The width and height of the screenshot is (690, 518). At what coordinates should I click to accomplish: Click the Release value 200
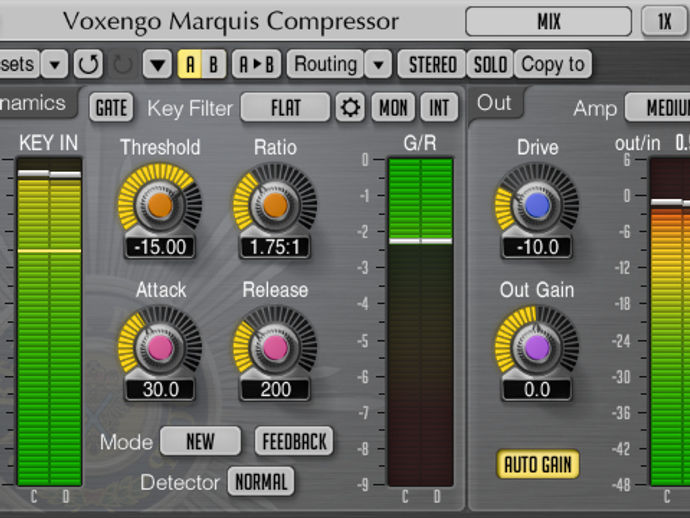(x=275, y=389)
